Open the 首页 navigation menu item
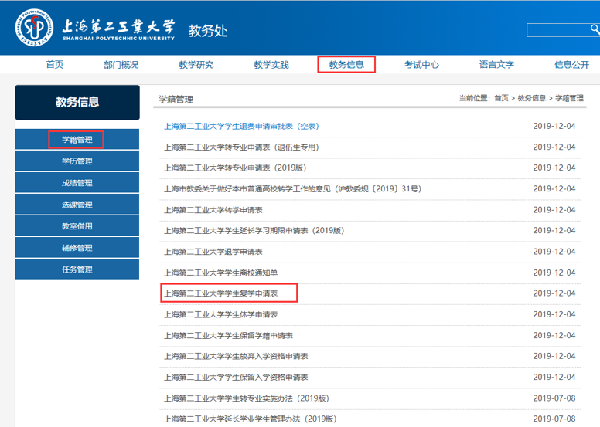Screen dimensions: 600x427 55,65
